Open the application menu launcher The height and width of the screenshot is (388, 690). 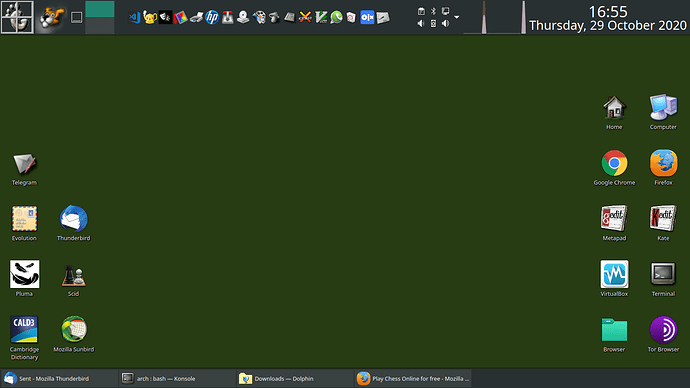pyautogui.click(x=17, y=17)
